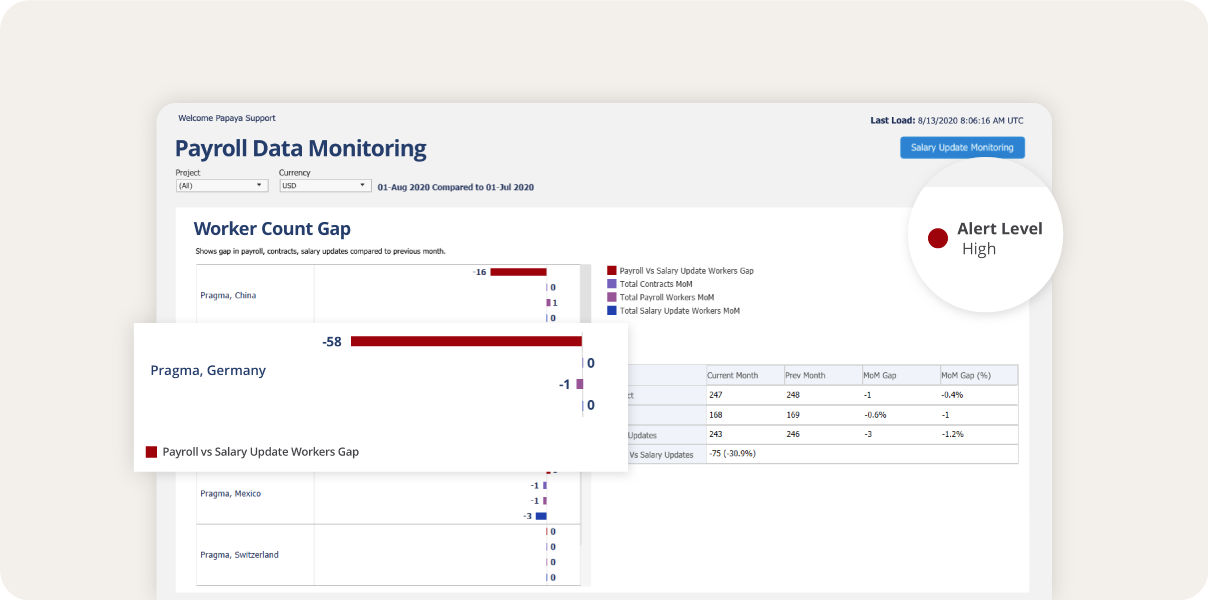Click the red swatch next to Payroll vs Salary Update Workers Gap

151,452
